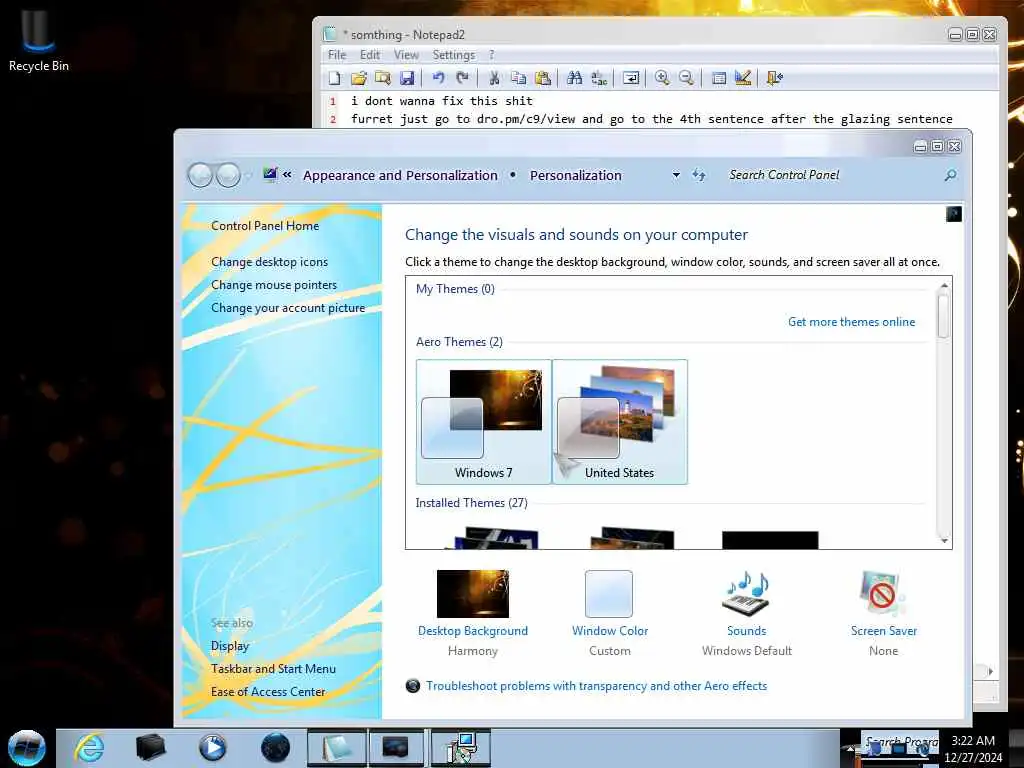Open the Recycle Bin desktop icon
The height and width of the screenshot is (768, 1024).
[x=38, y=40]
